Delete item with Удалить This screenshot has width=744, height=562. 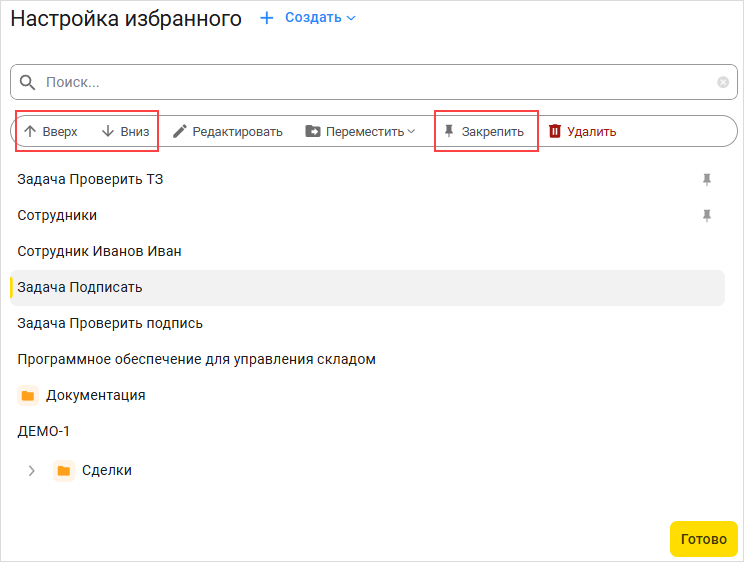coord(582,131)
